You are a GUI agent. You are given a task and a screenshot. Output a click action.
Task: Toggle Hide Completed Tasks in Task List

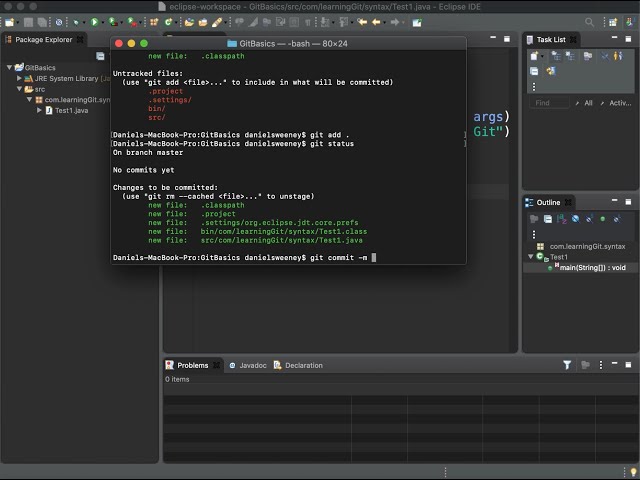[605, 56]
